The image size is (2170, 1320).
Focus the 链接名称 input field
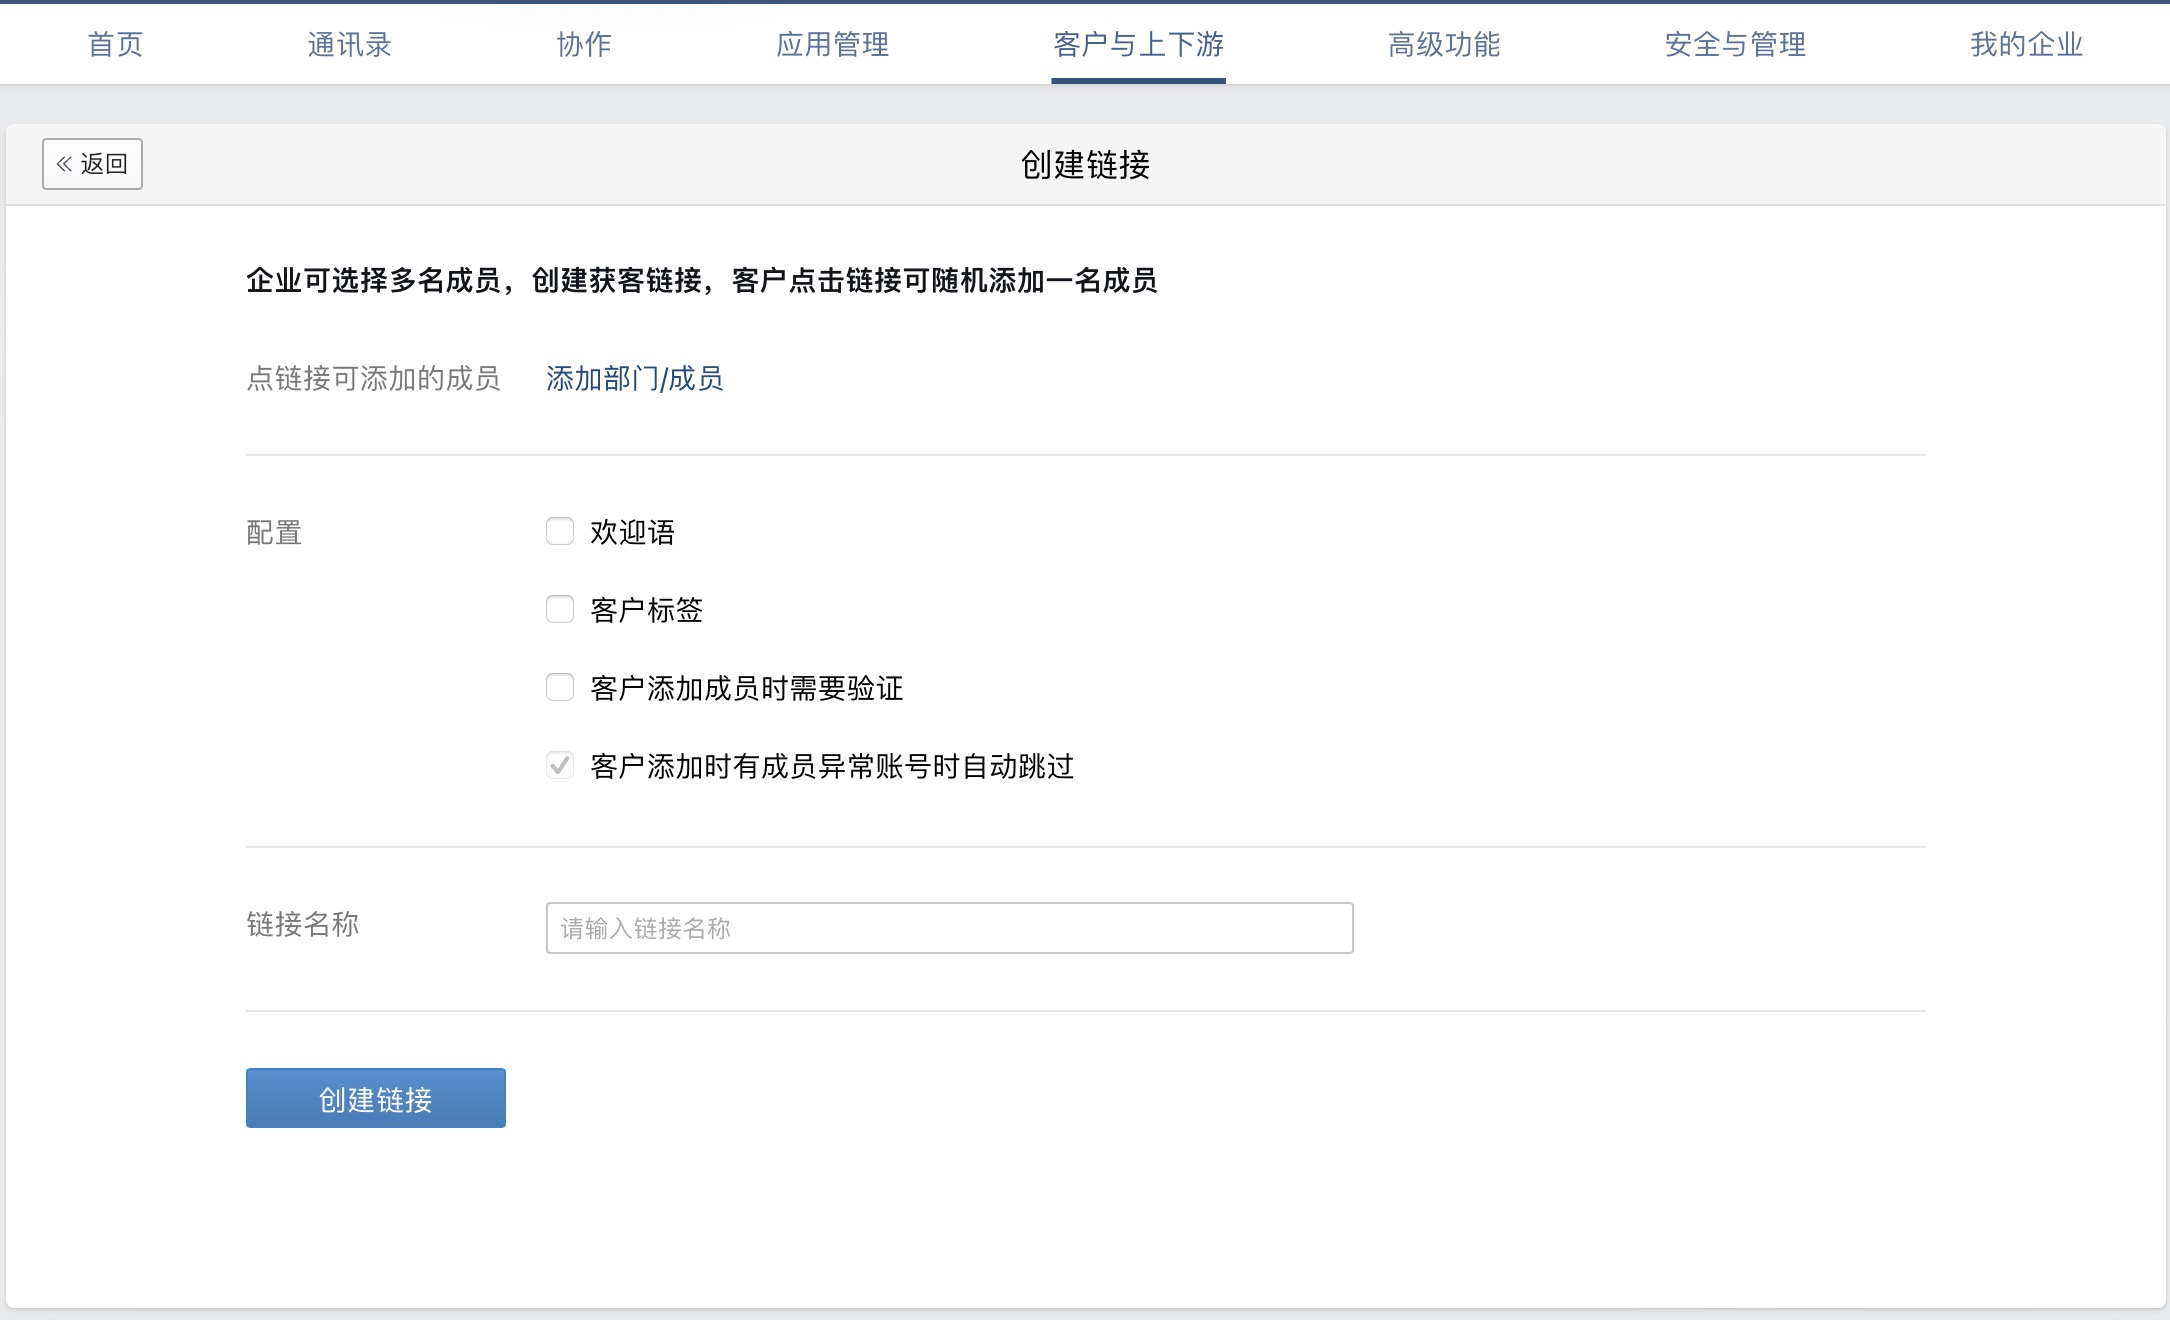pos(948,928)
